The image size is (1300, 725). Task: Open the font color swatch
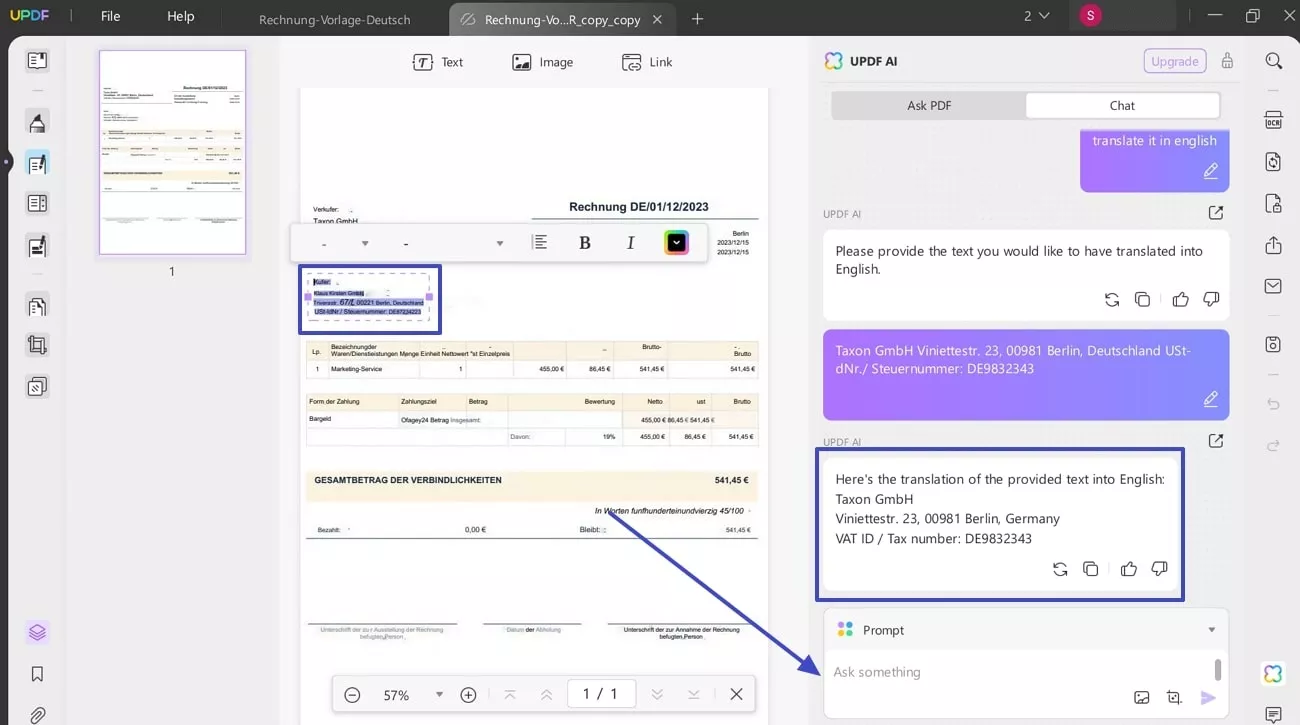point(676,242)
